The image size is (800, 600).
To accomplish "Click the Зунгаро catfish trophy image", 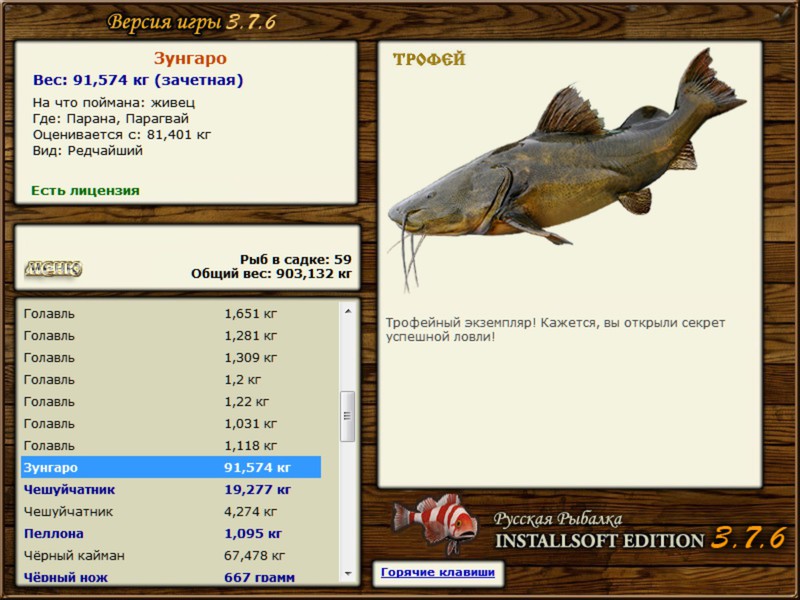I will 566,170.
